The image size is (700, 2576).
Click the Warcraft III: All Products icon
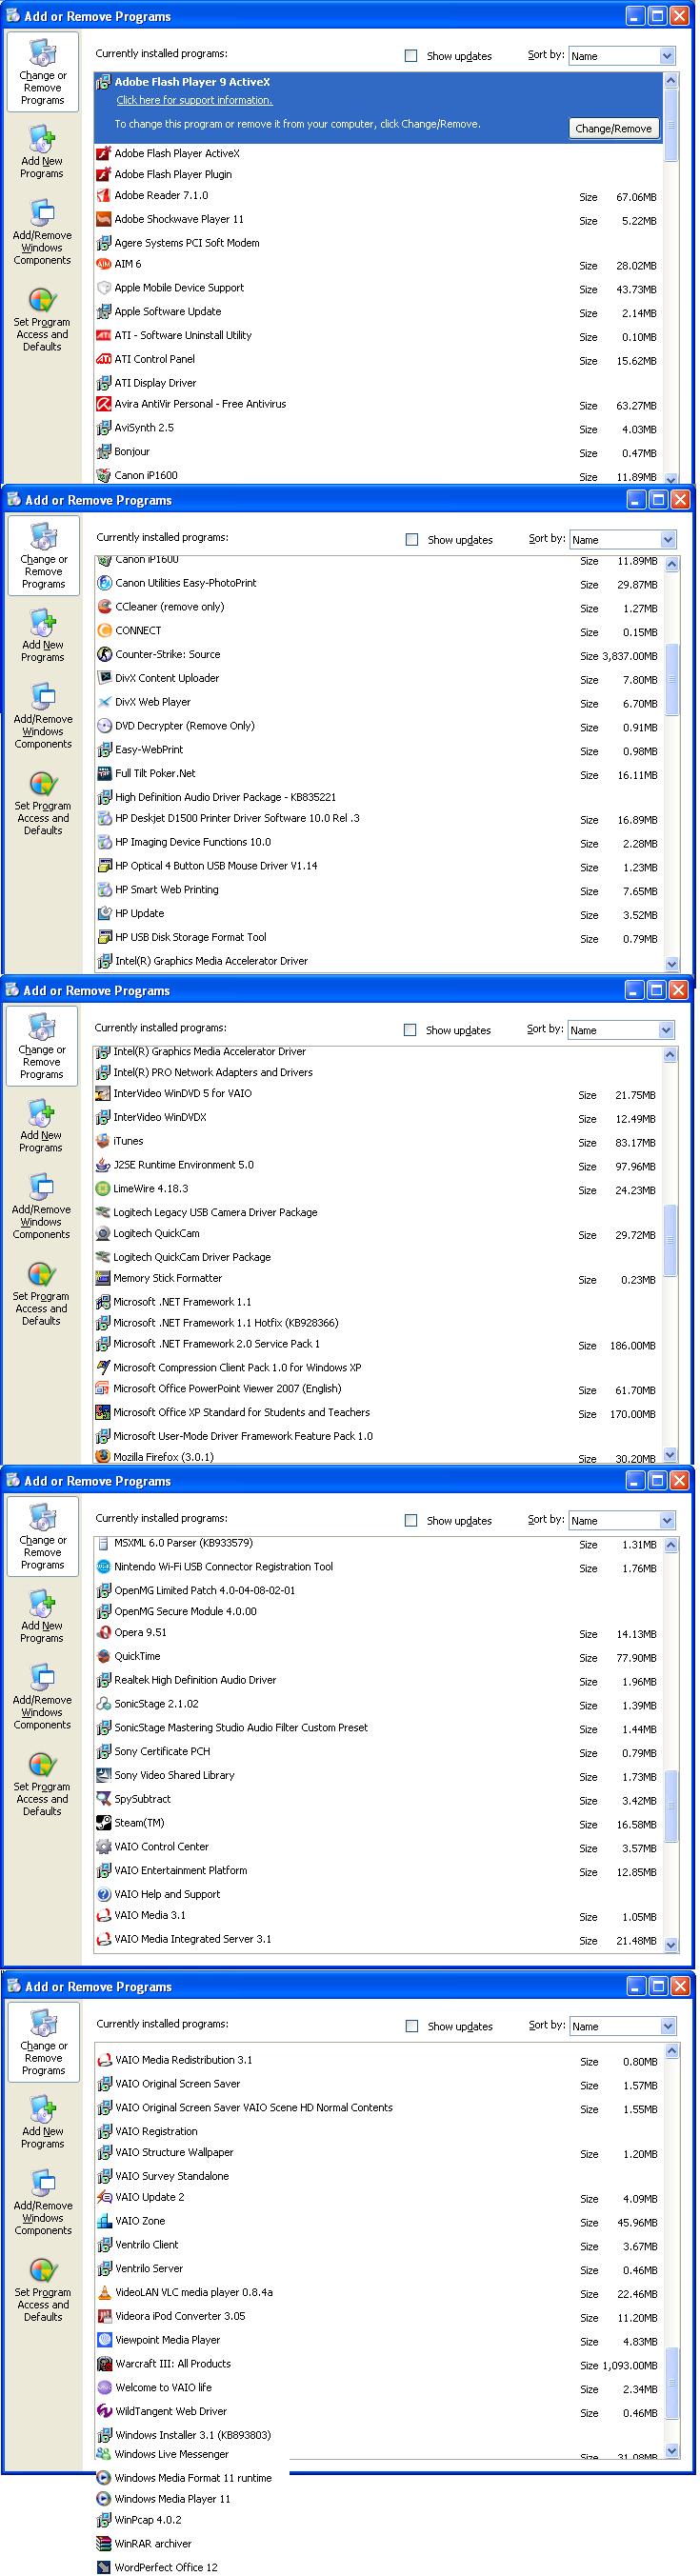104,2365
